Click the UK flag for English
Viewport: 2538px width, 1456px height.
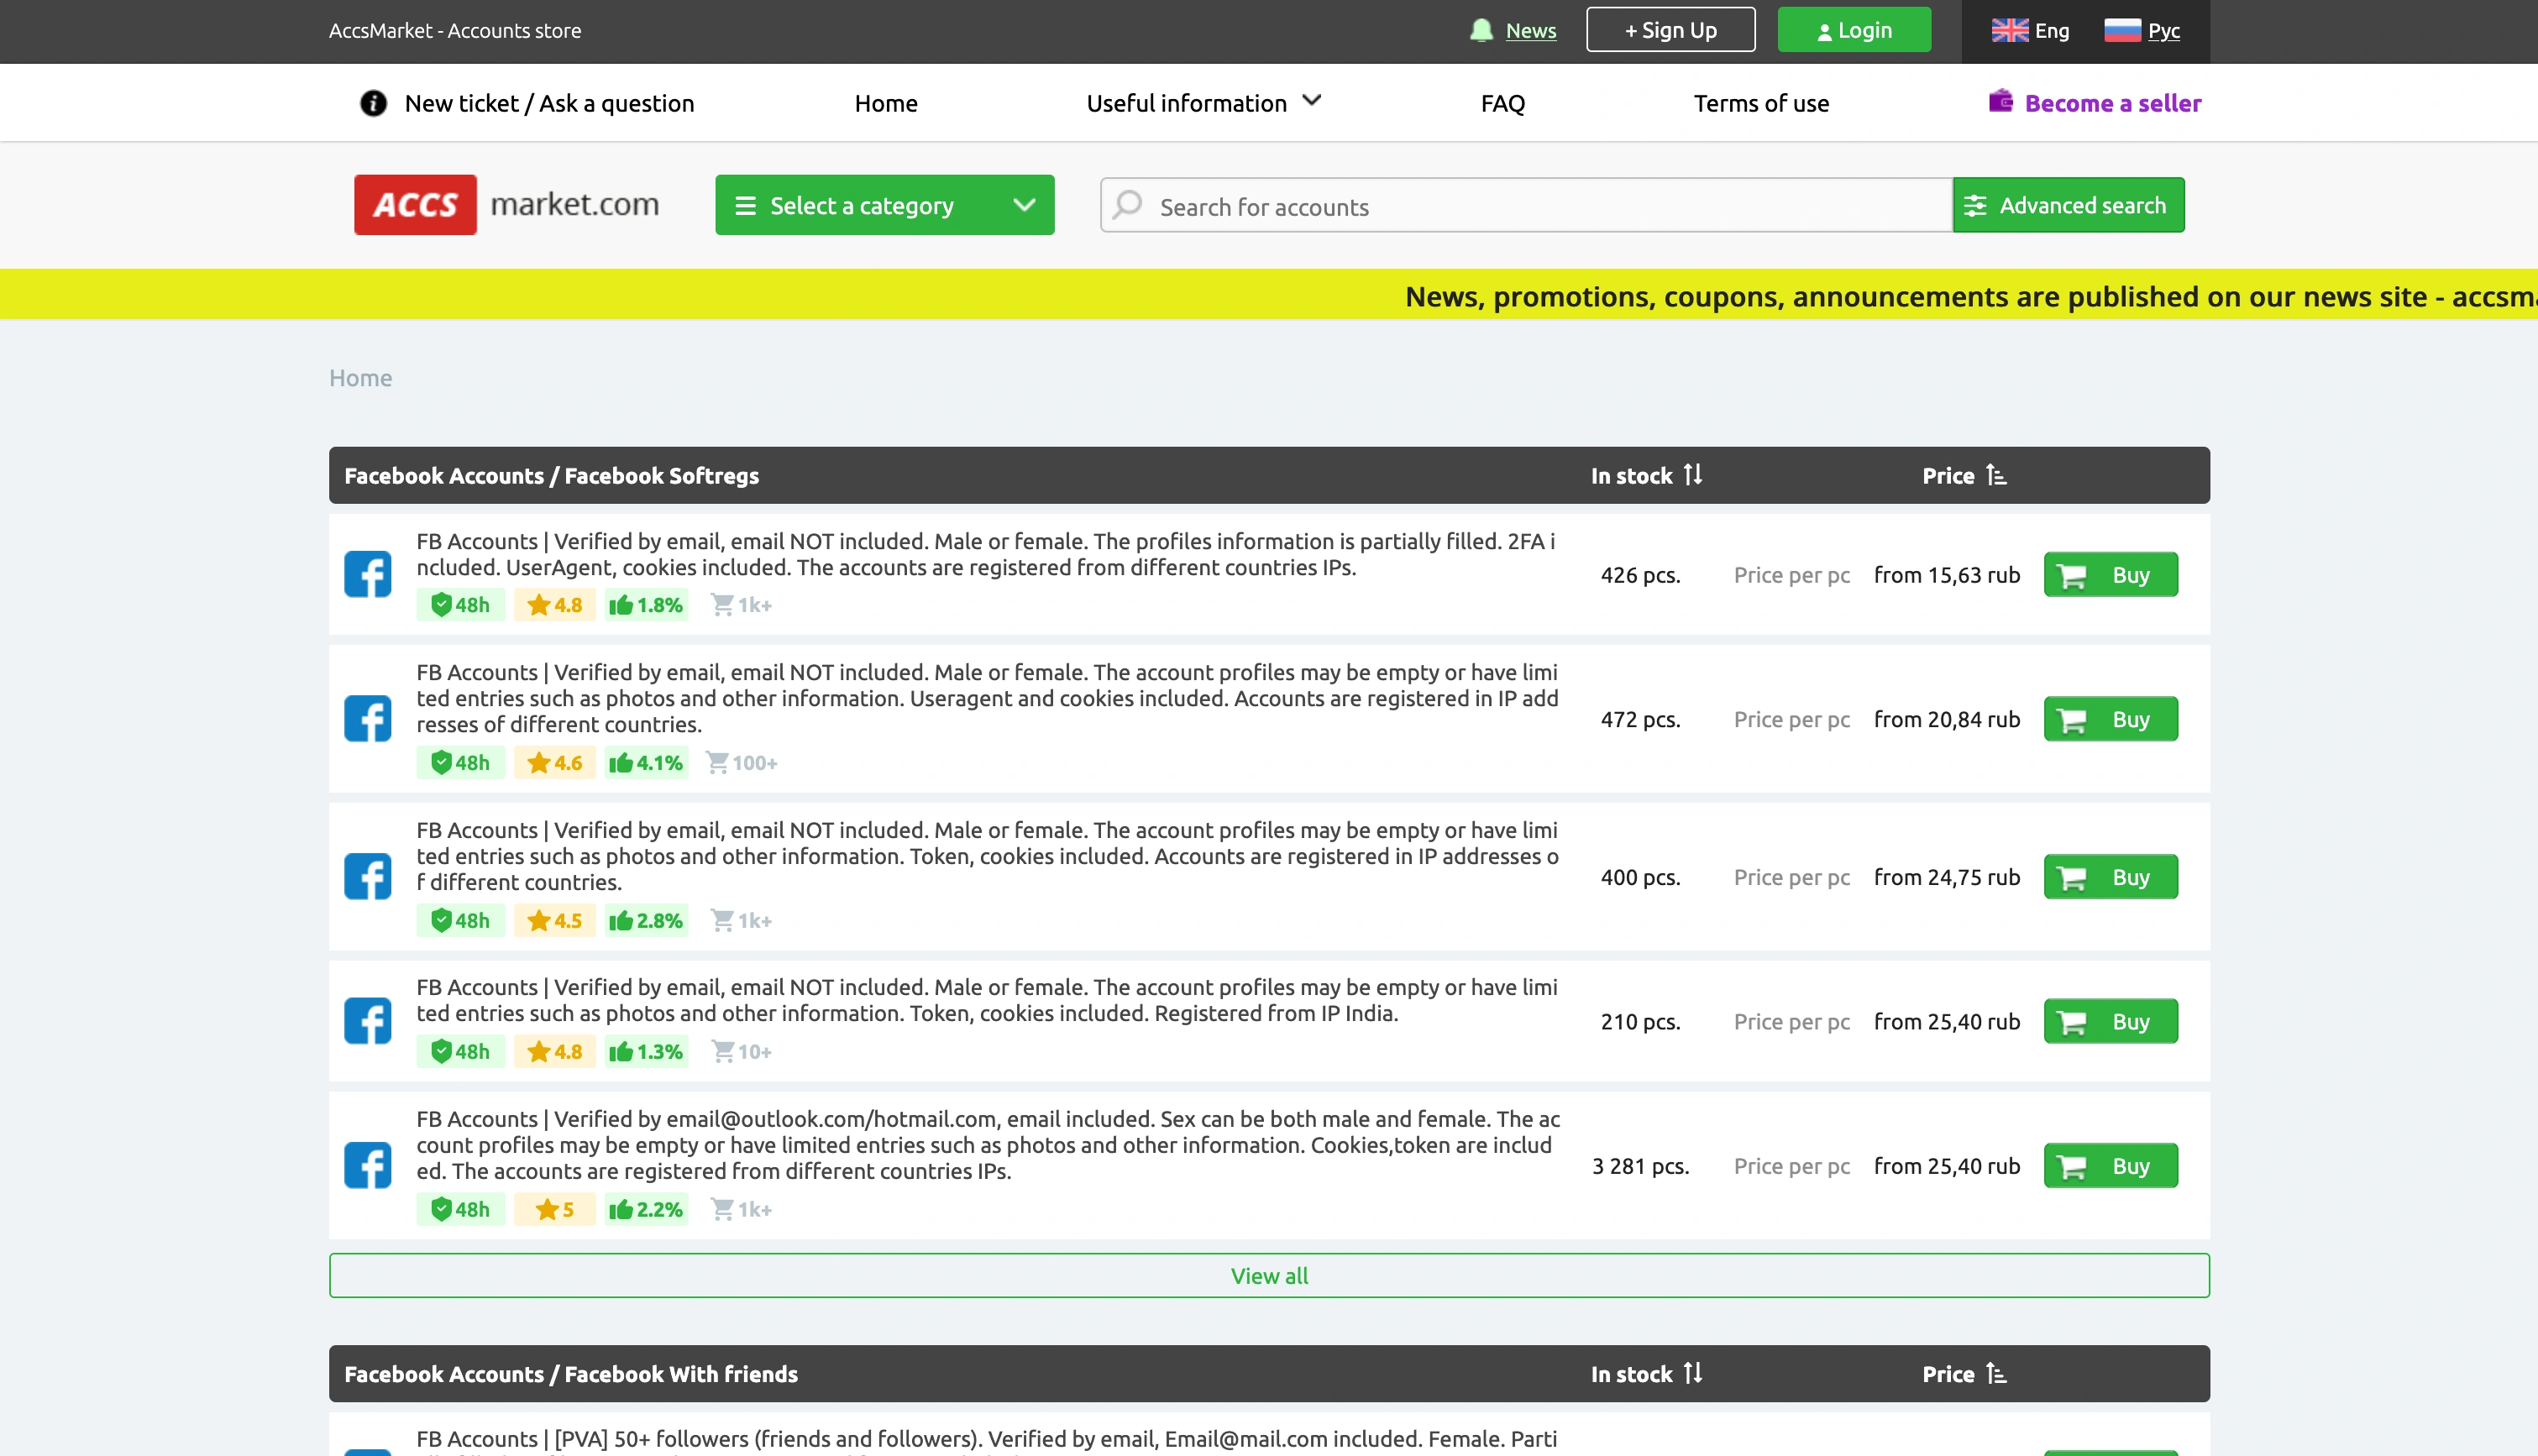(2009, 30)
